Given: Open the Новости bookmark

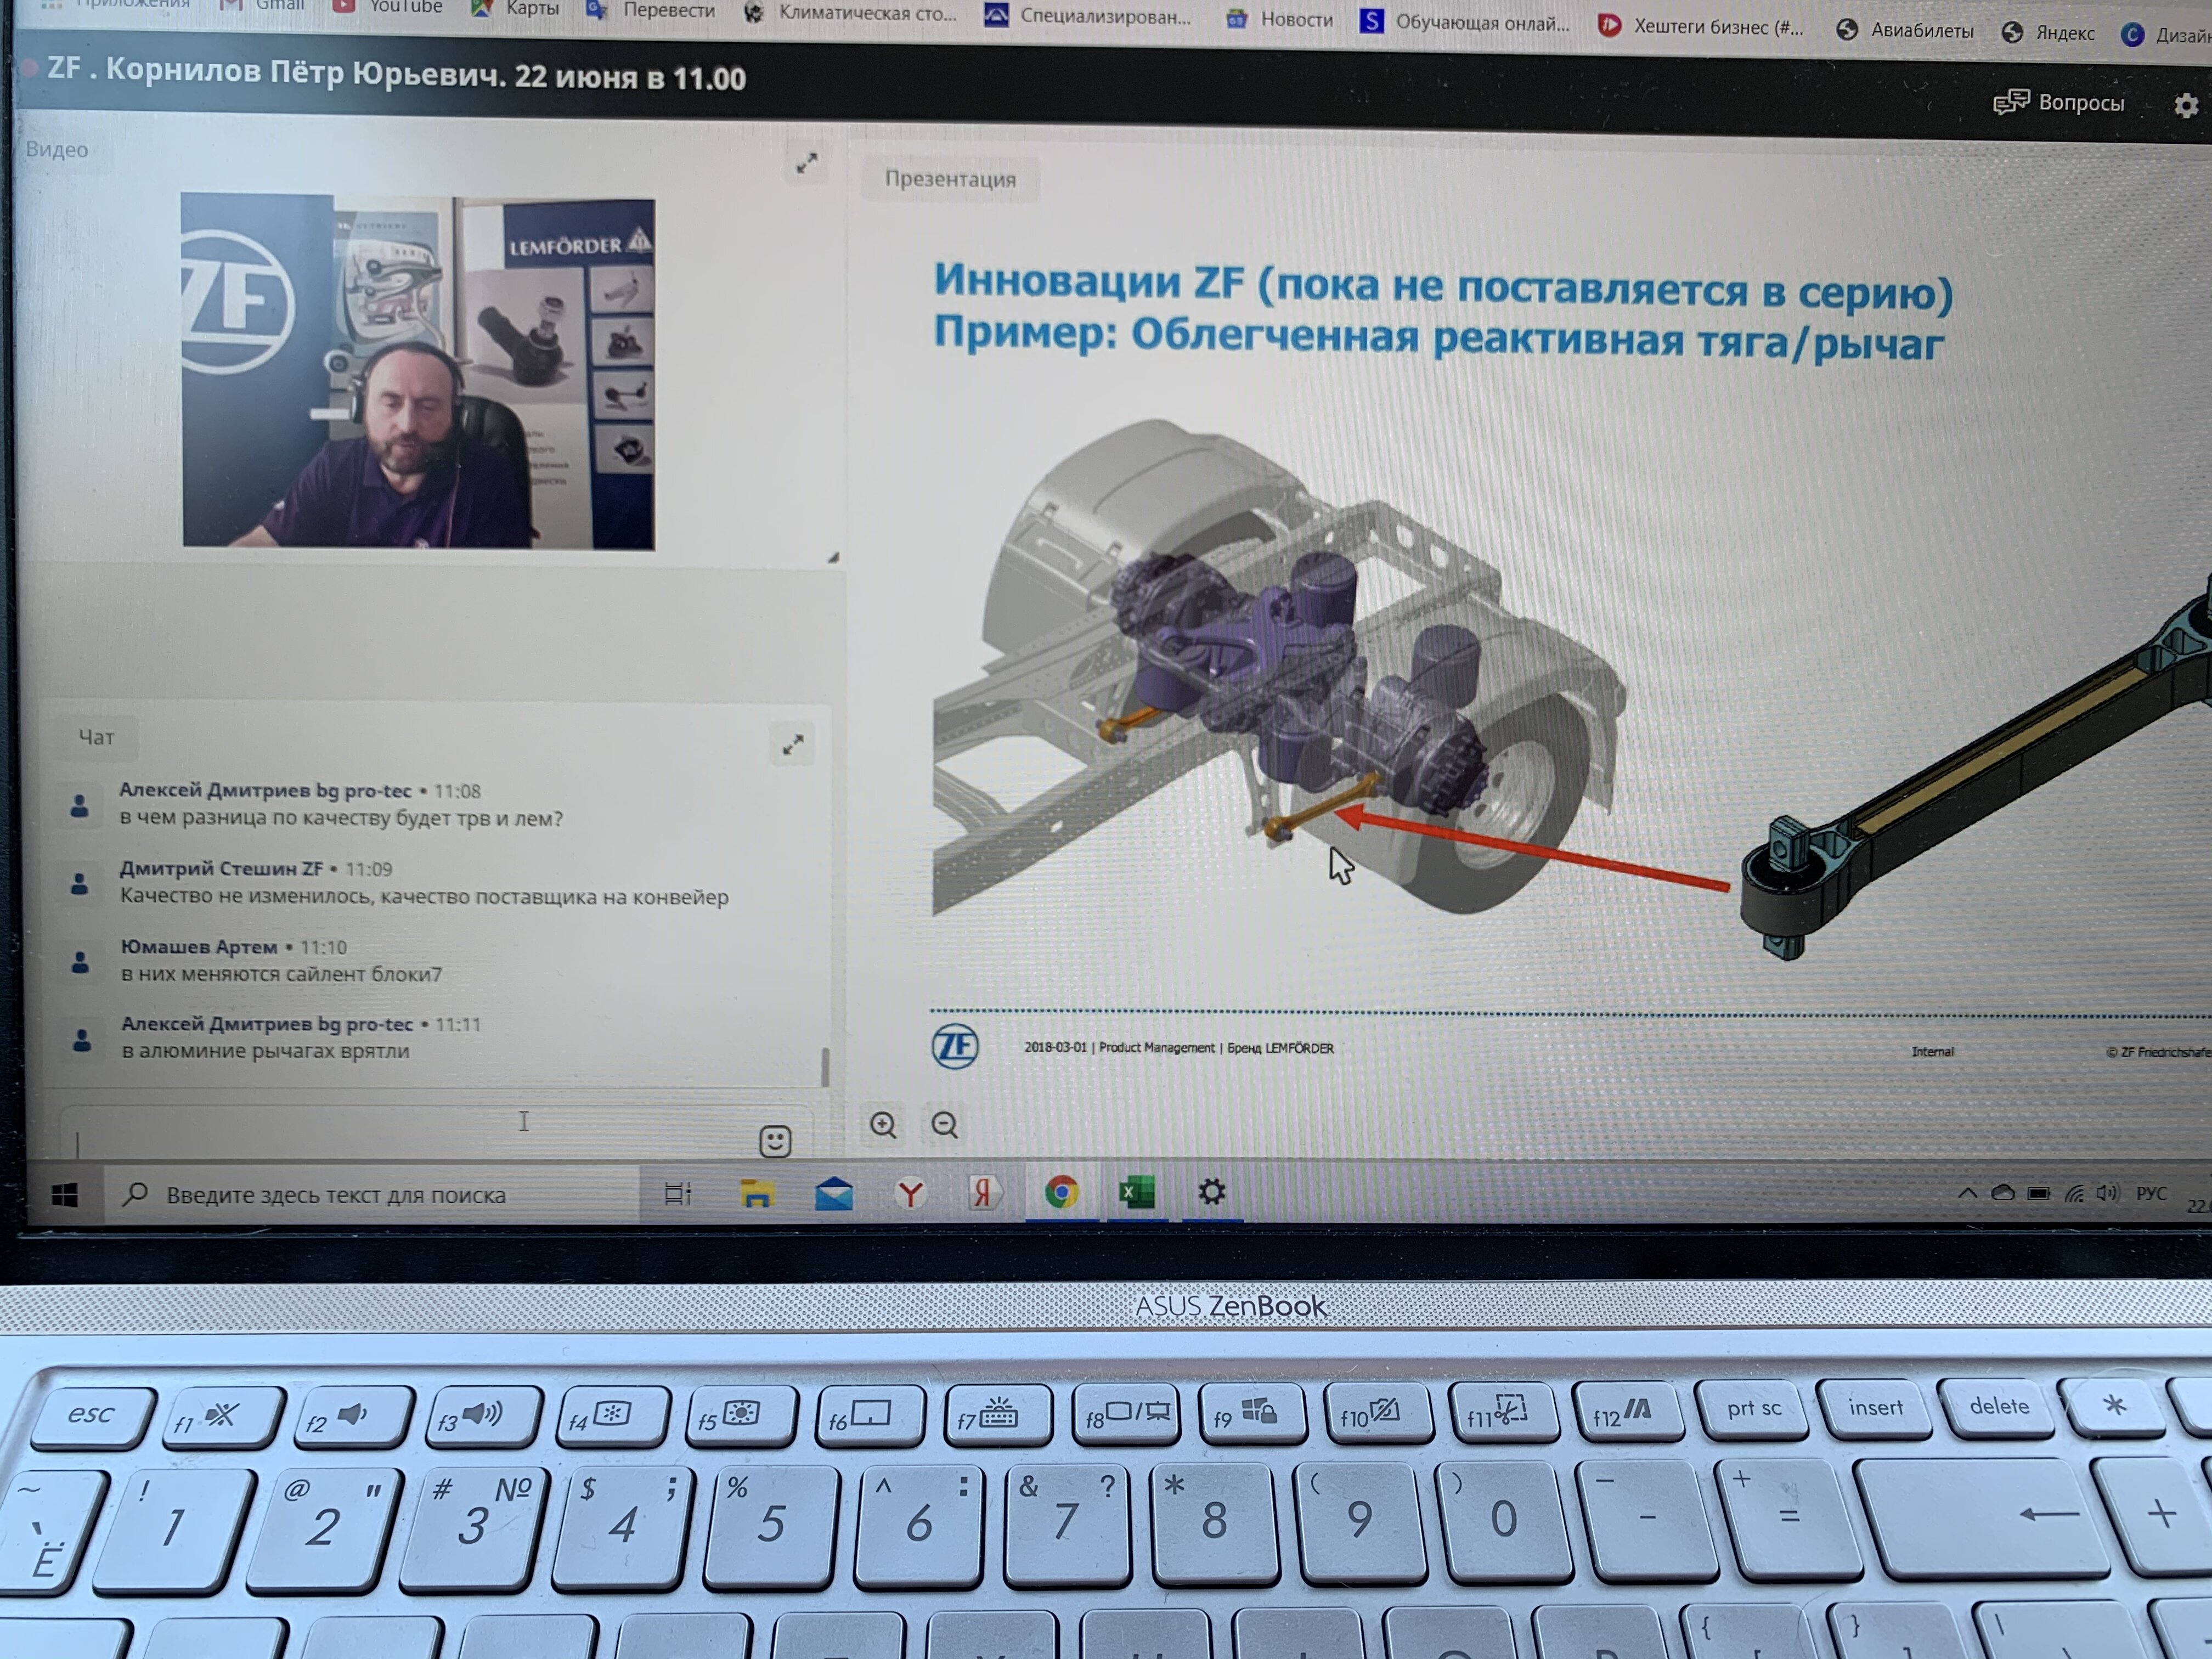Looking at the screenshot, I should click(x=1279, y=20).
